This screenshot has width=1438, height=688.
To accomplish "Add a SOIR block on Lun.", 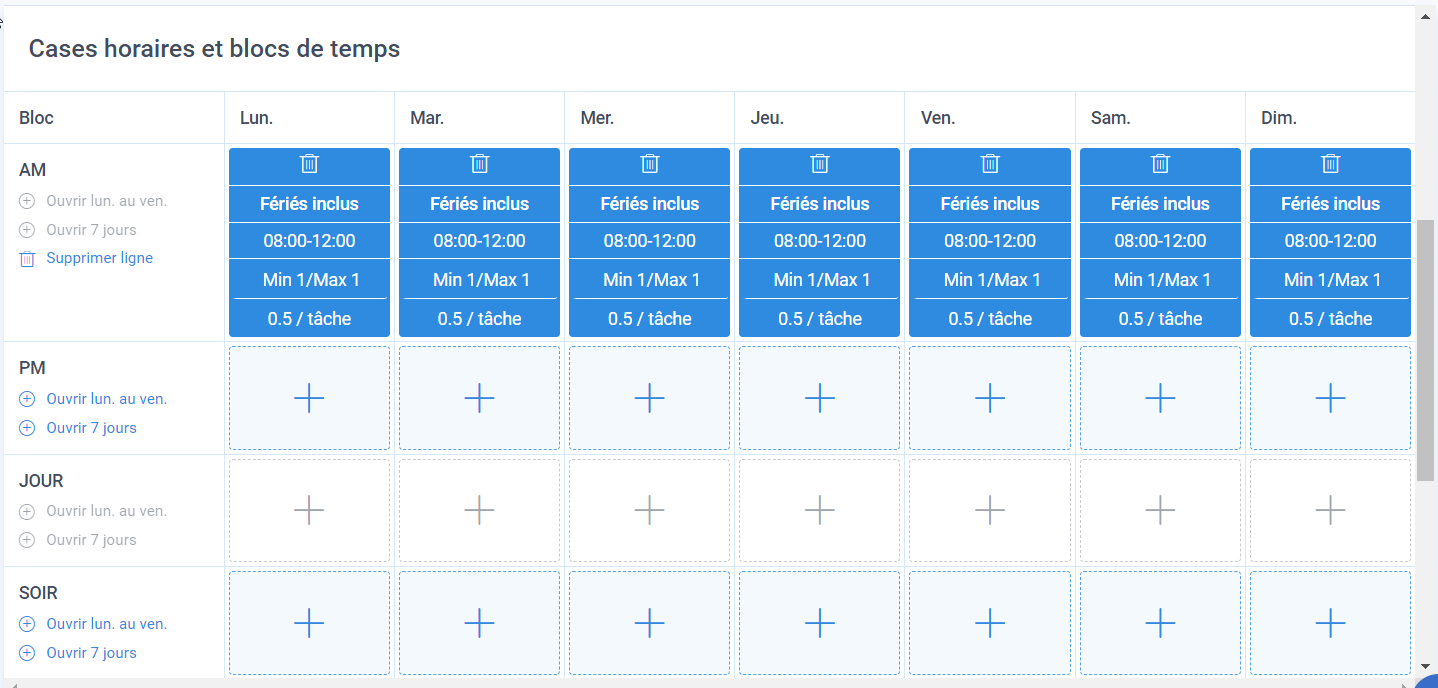I will (x=309, y=623).
